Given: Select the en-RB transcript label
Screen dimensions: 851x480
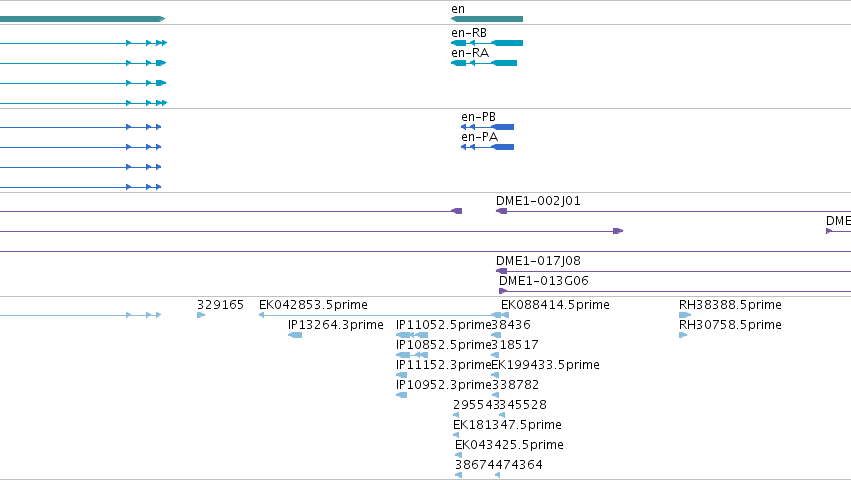Looking at the screenshot, I should (469, 33).
